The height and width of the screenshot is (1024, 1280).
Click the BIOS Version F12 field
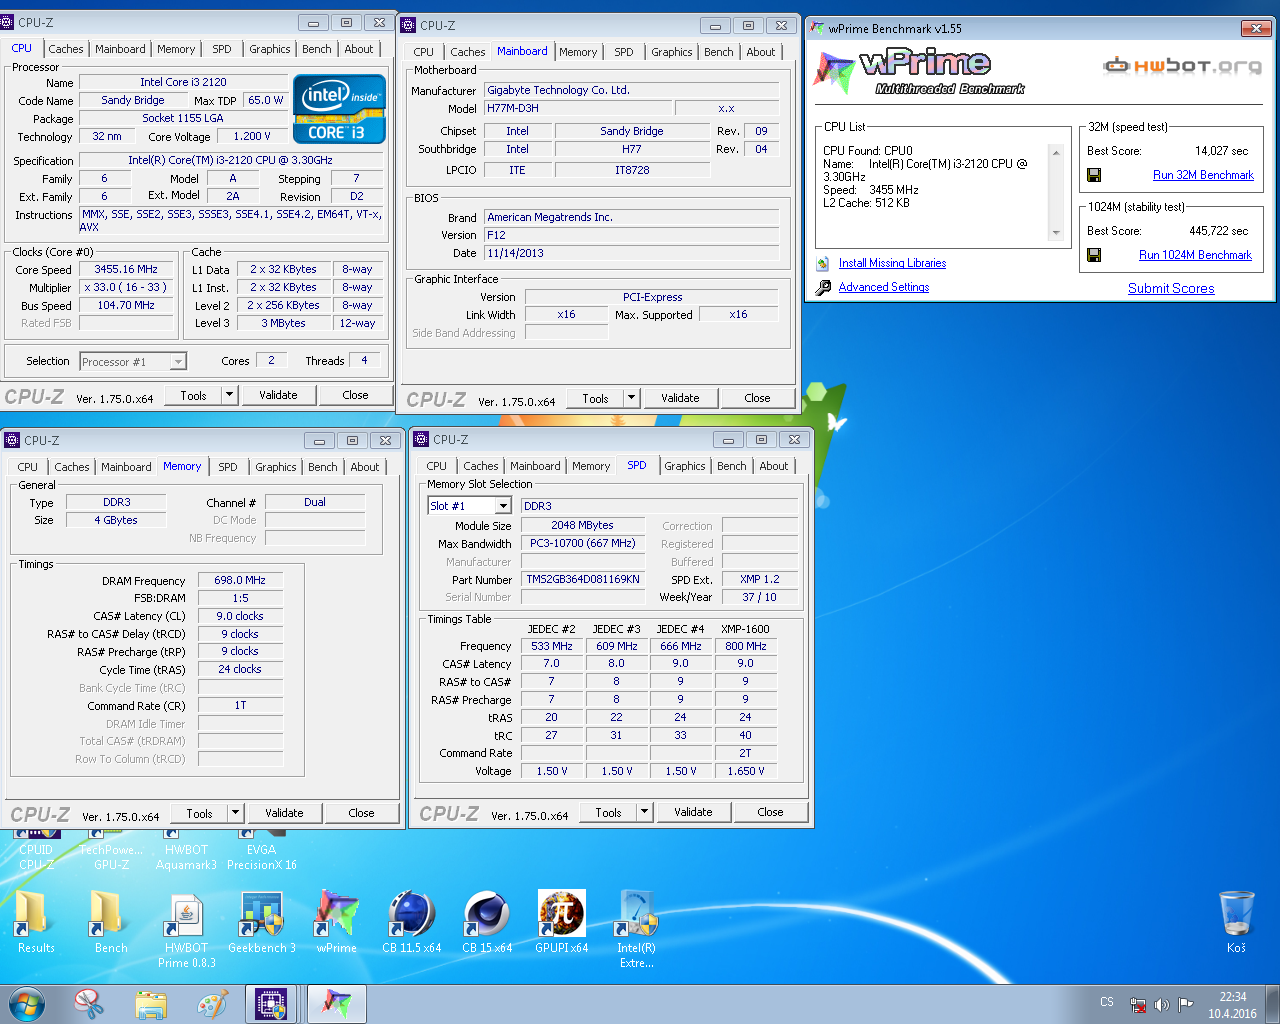pos(632,235)
